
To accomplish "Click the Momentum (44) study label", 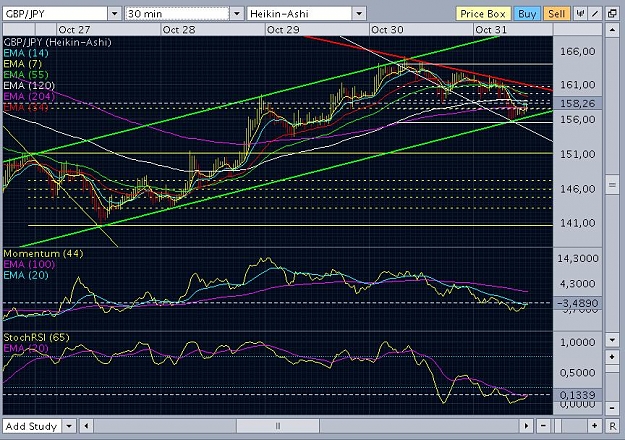I will click(43, 253).
